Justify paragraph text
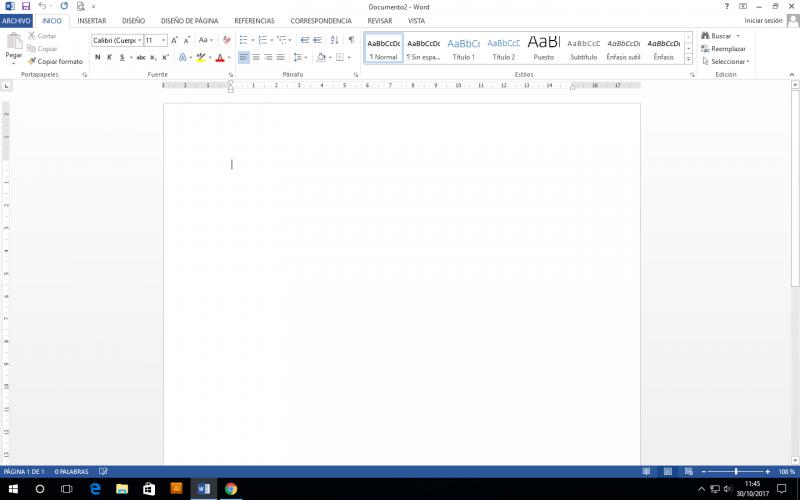 (x=281, y=57)
